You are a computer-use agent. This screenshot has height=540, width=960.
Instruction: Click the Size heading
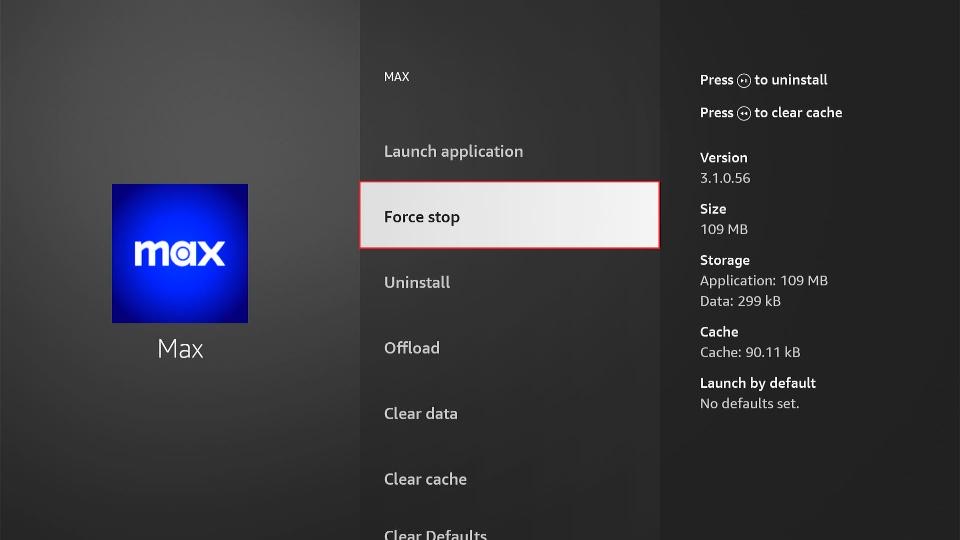pyautogui.click(x=713, y=209)
